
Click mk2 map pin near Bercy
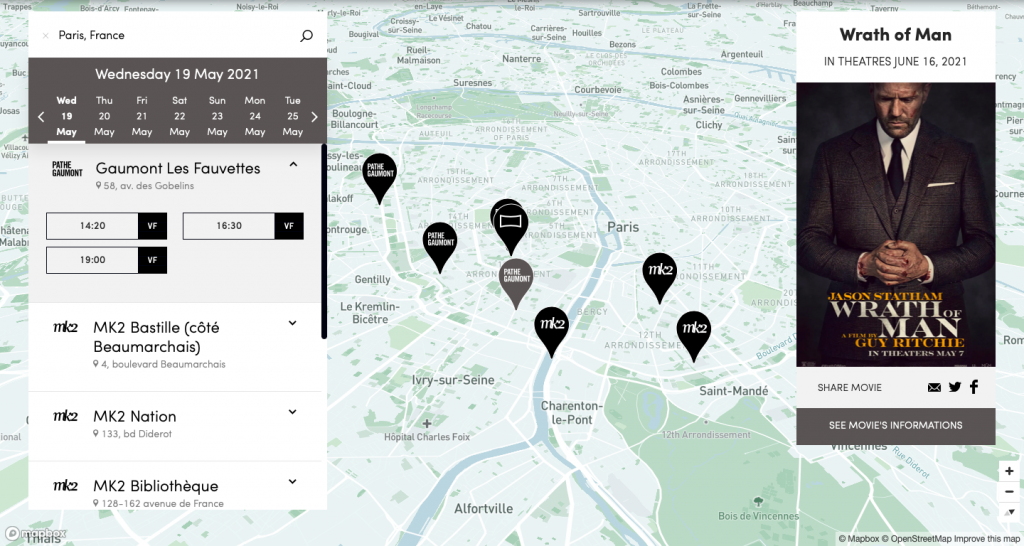[x=552, y=330]
